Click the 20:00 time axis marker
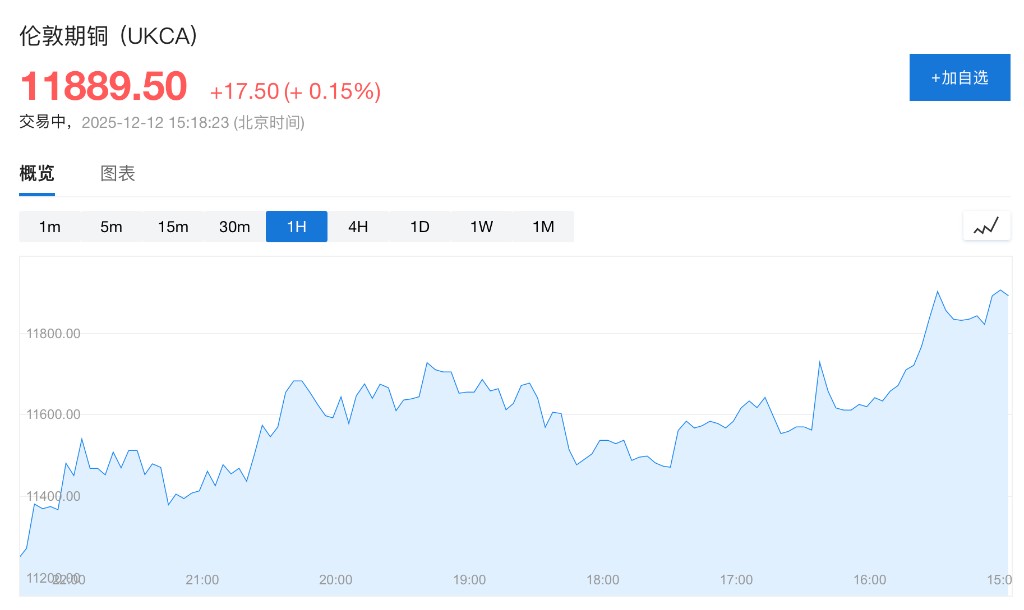This screenshot has height=610, width=1024. (x=336, y=580)
